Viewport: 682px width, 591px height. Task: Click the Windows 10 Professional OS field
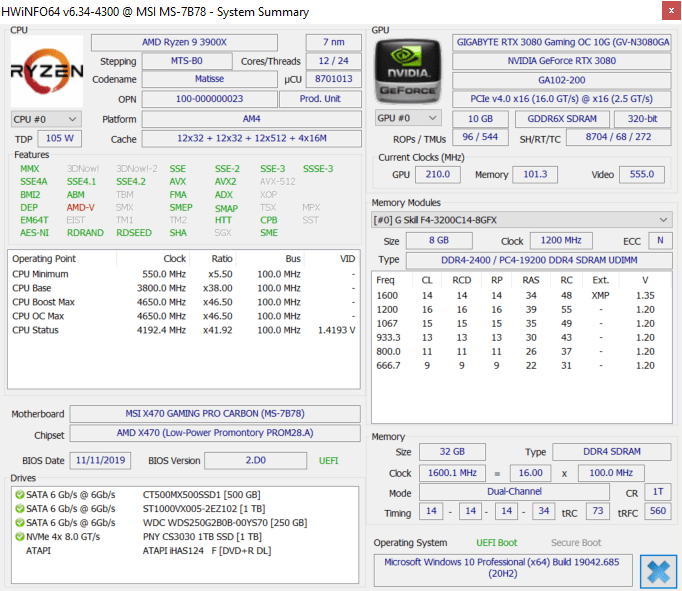(x=503, y=570)
